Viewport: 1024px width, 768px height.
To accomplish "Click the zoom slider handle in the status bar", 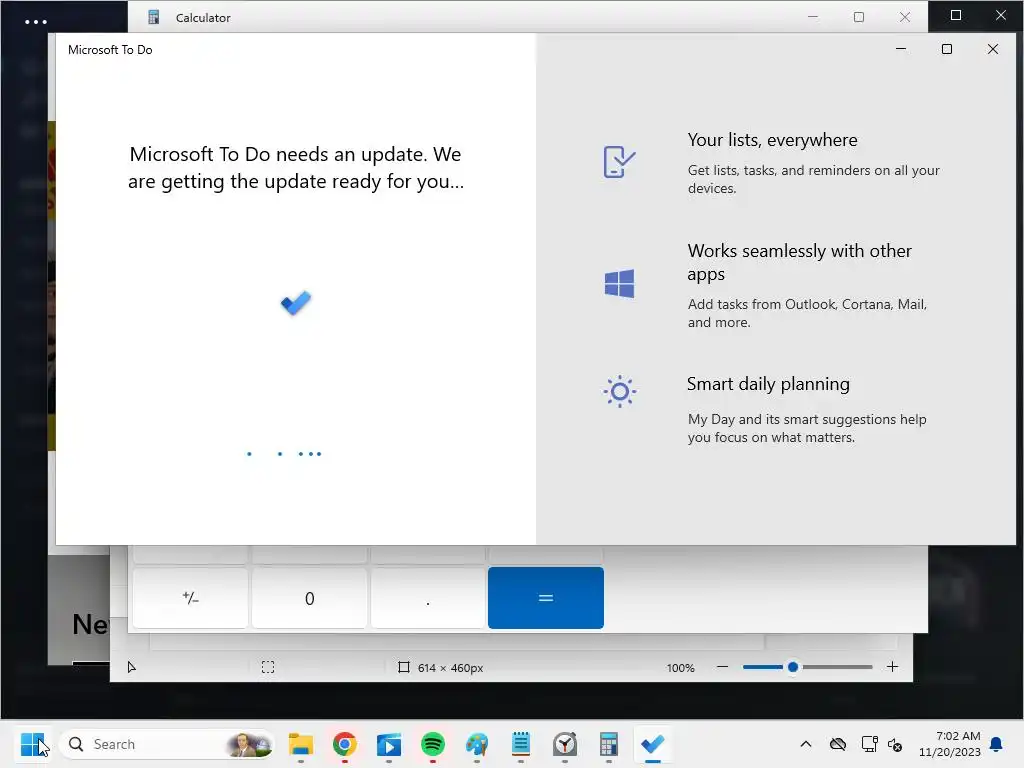I will pyautogui.click(x=793, y=667).
